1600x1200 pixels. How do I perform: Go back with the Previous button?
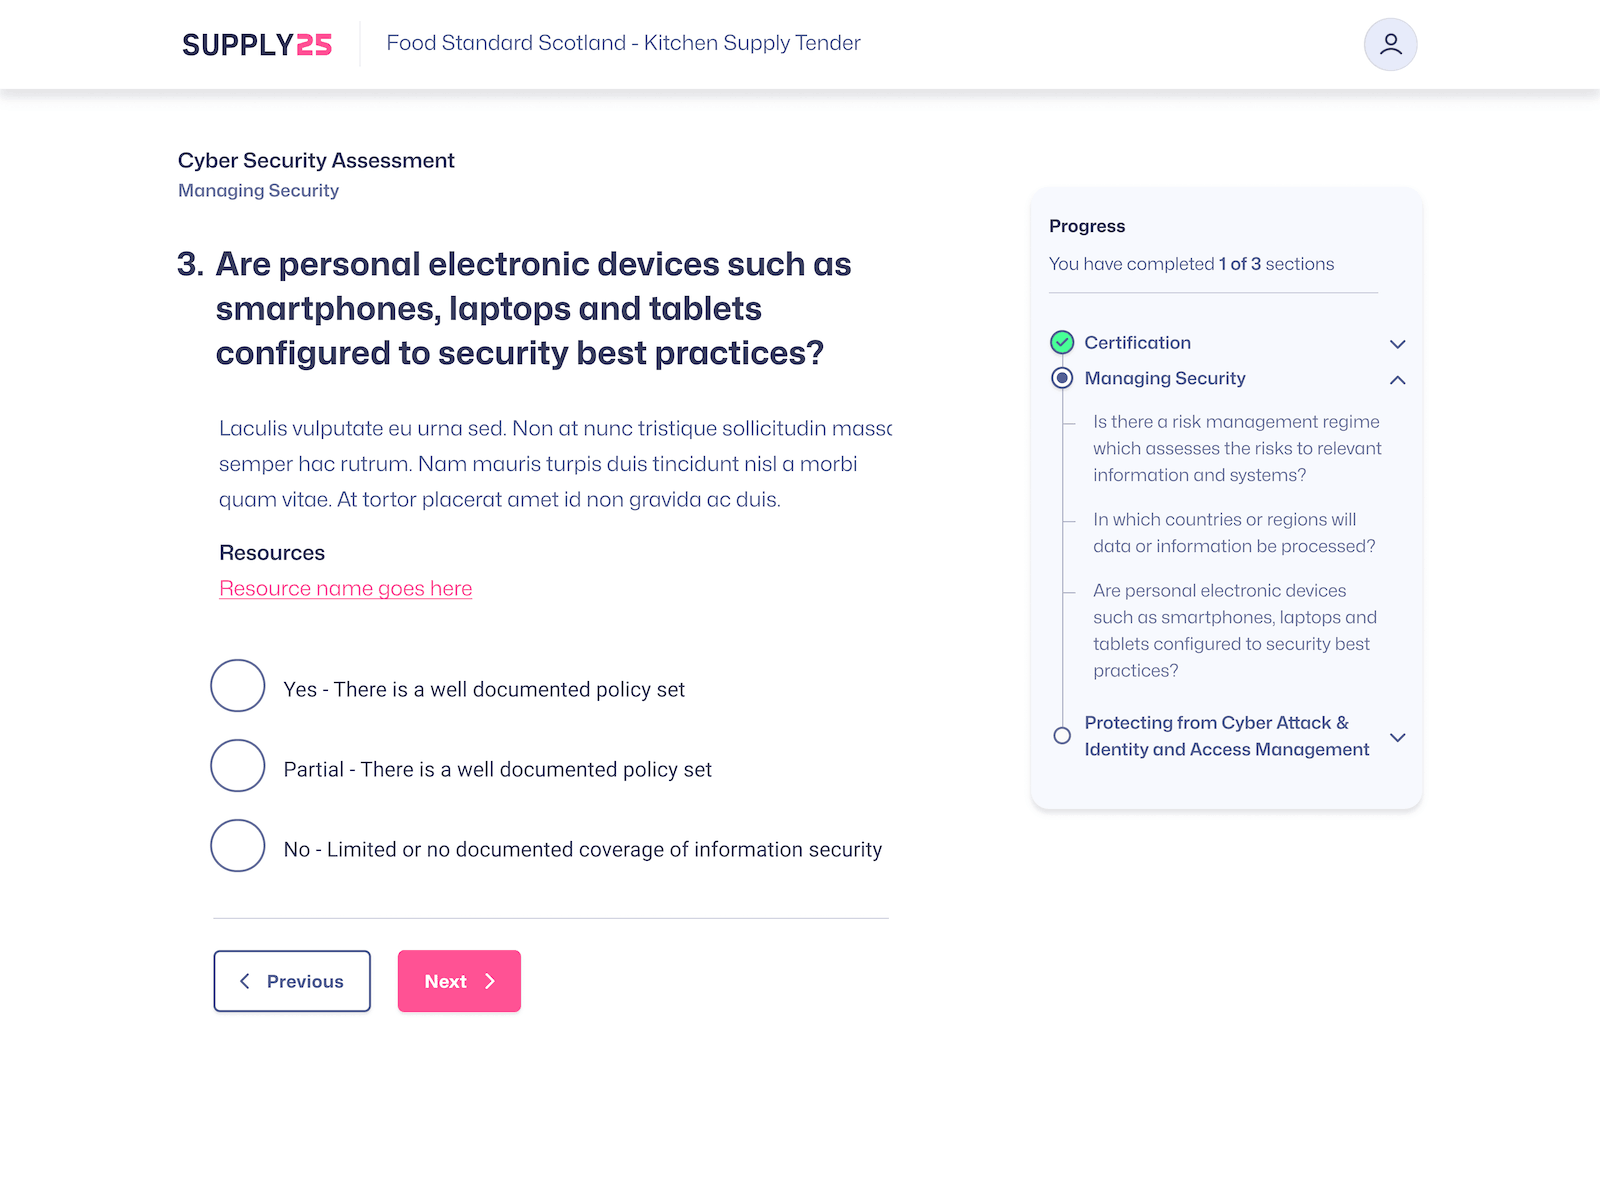coord(292,981)
